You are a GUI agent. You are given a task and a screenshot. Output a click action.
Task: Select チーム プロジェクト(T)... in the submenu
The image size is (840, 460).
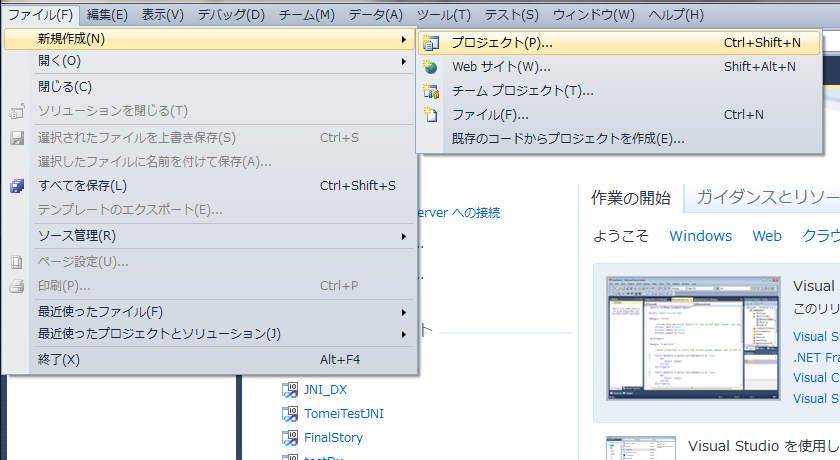619,91
